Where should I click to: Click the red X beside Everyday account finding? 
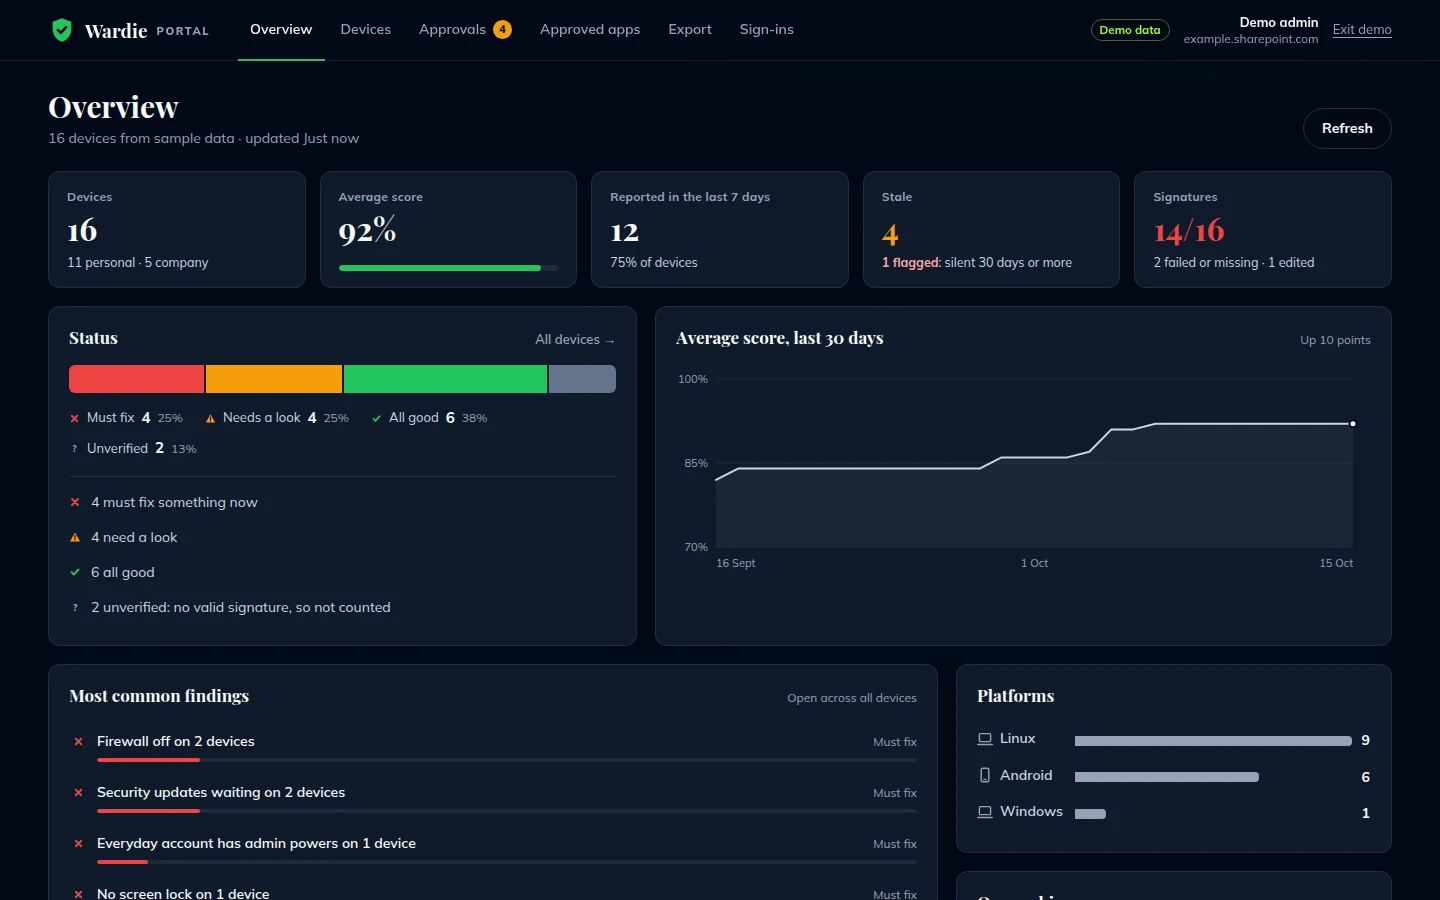point(78,844)
